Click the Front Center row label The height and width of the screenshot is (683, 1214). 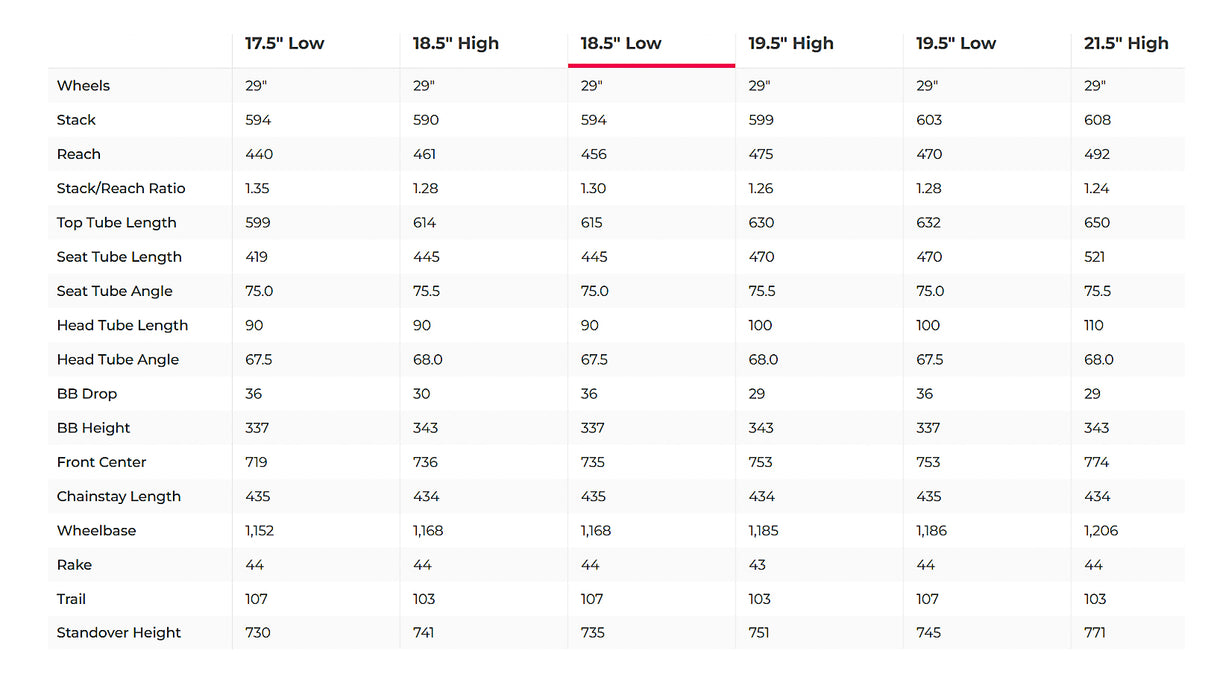(x=101, y=462)
